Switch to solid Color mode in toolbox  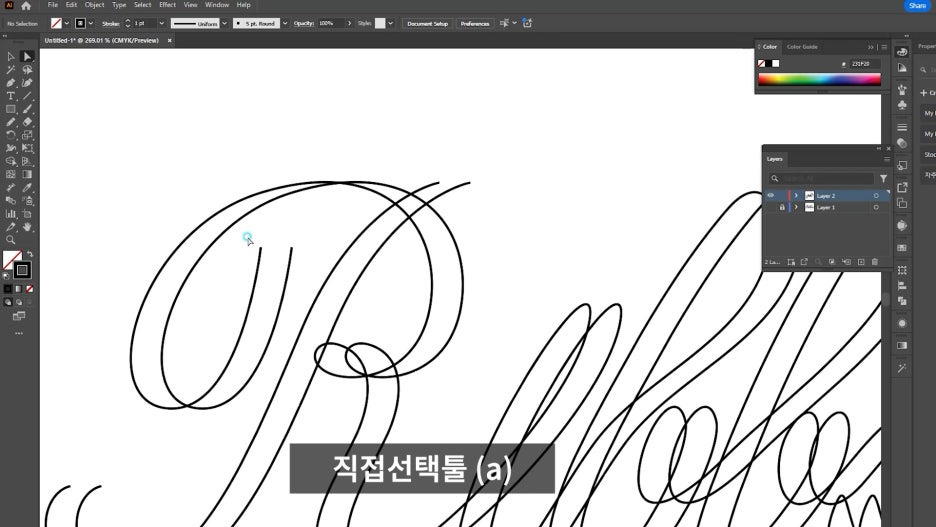coord(8,289)
